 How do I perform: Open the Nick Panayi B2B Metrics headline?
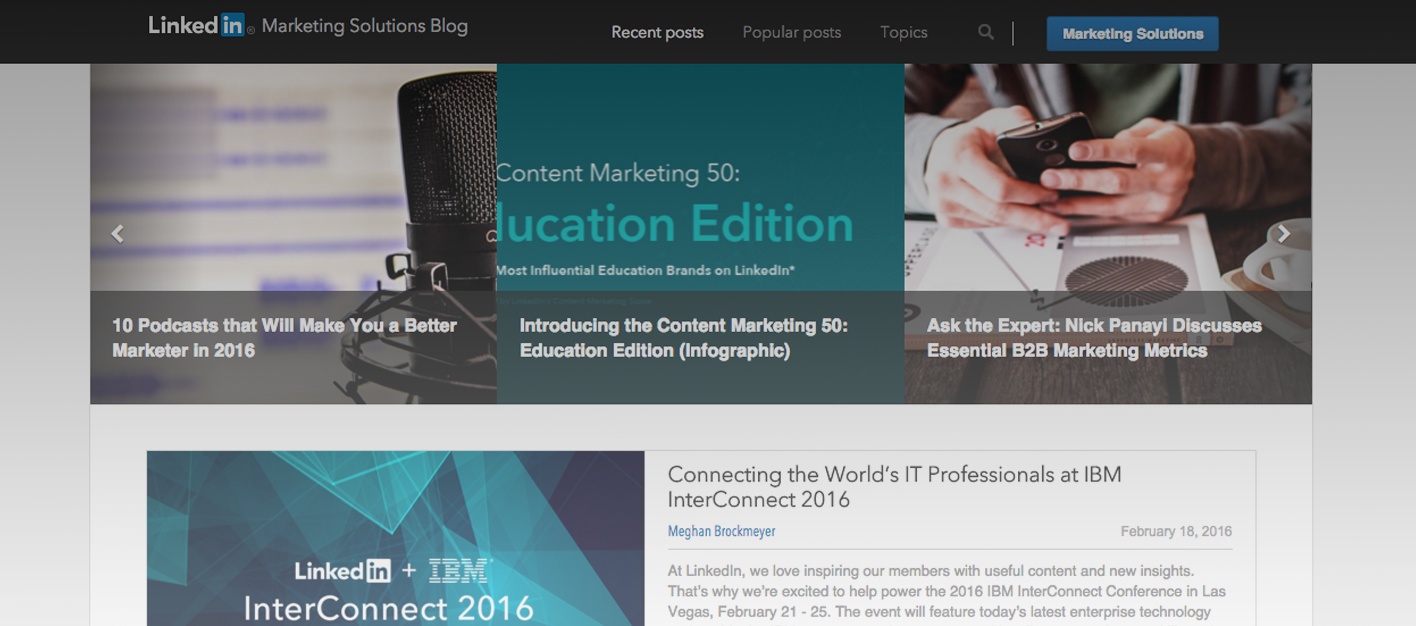1094,338
